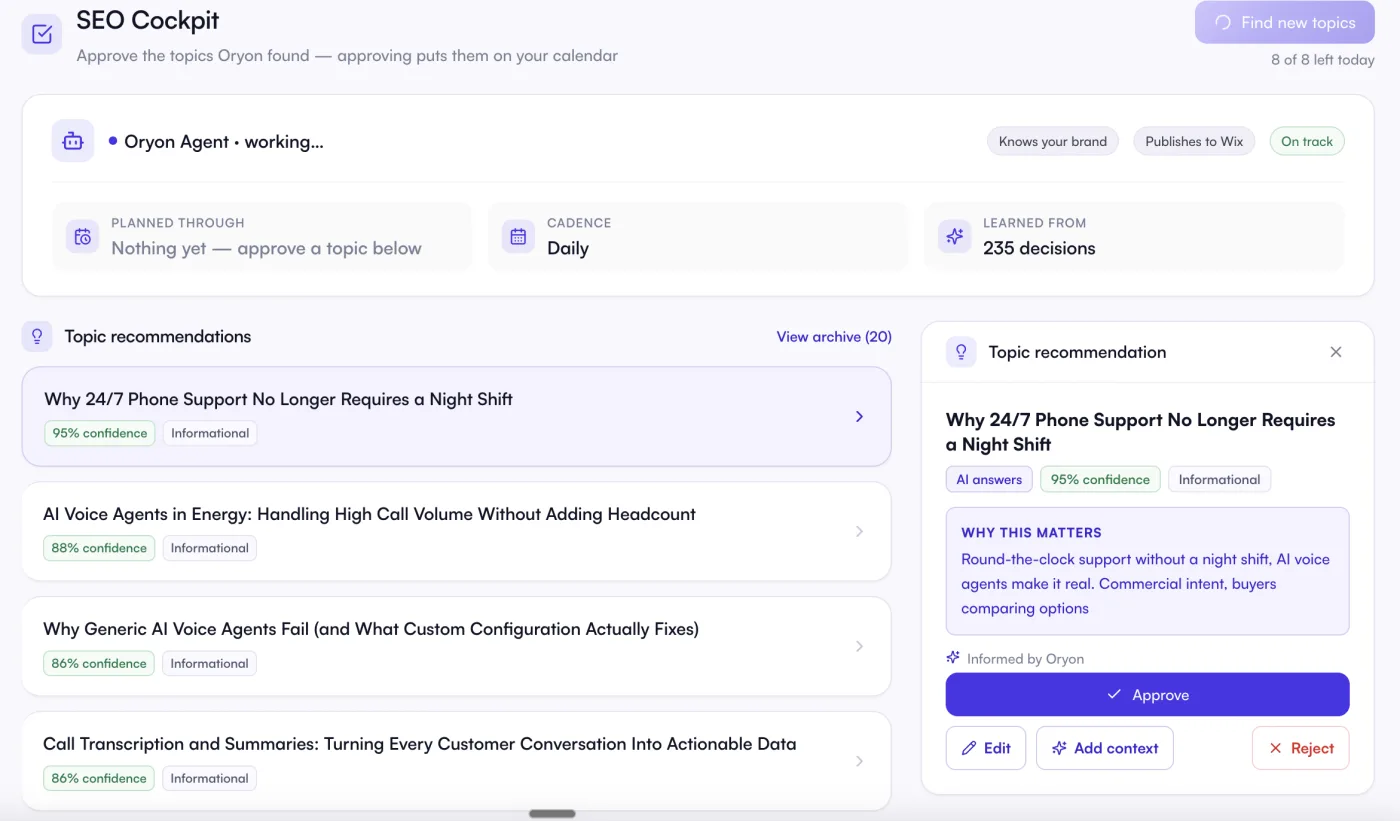Click the Edit button
Image resolution: width=1400 pixels, height=821 pixels.
[x=986, y=748]
